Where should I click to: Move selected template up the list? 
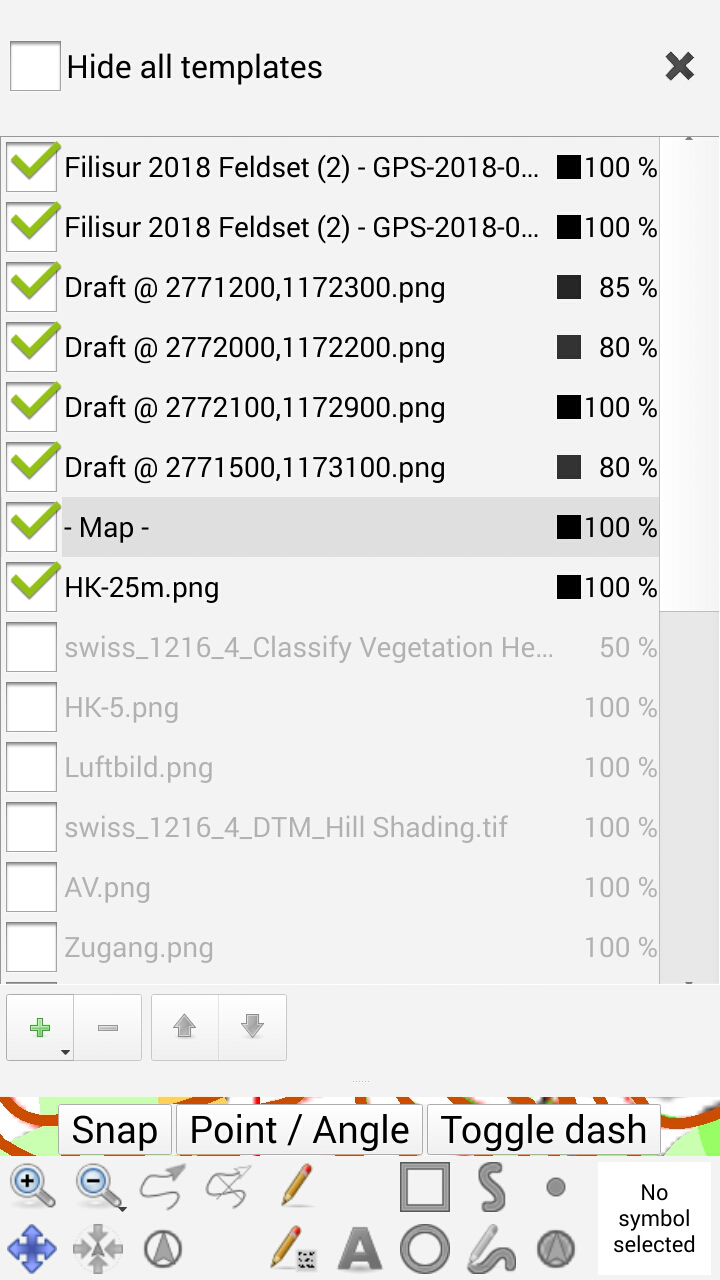[x=184, y=1027]
